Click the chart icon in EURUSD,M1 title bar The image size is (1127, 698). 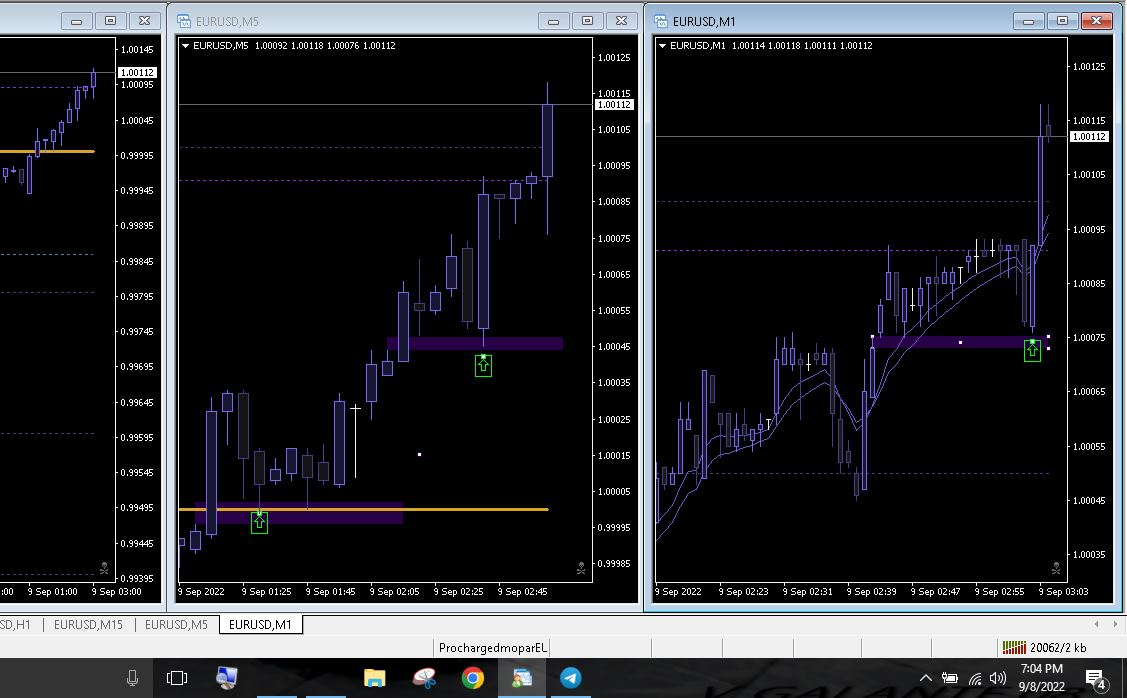coord(661,22)
